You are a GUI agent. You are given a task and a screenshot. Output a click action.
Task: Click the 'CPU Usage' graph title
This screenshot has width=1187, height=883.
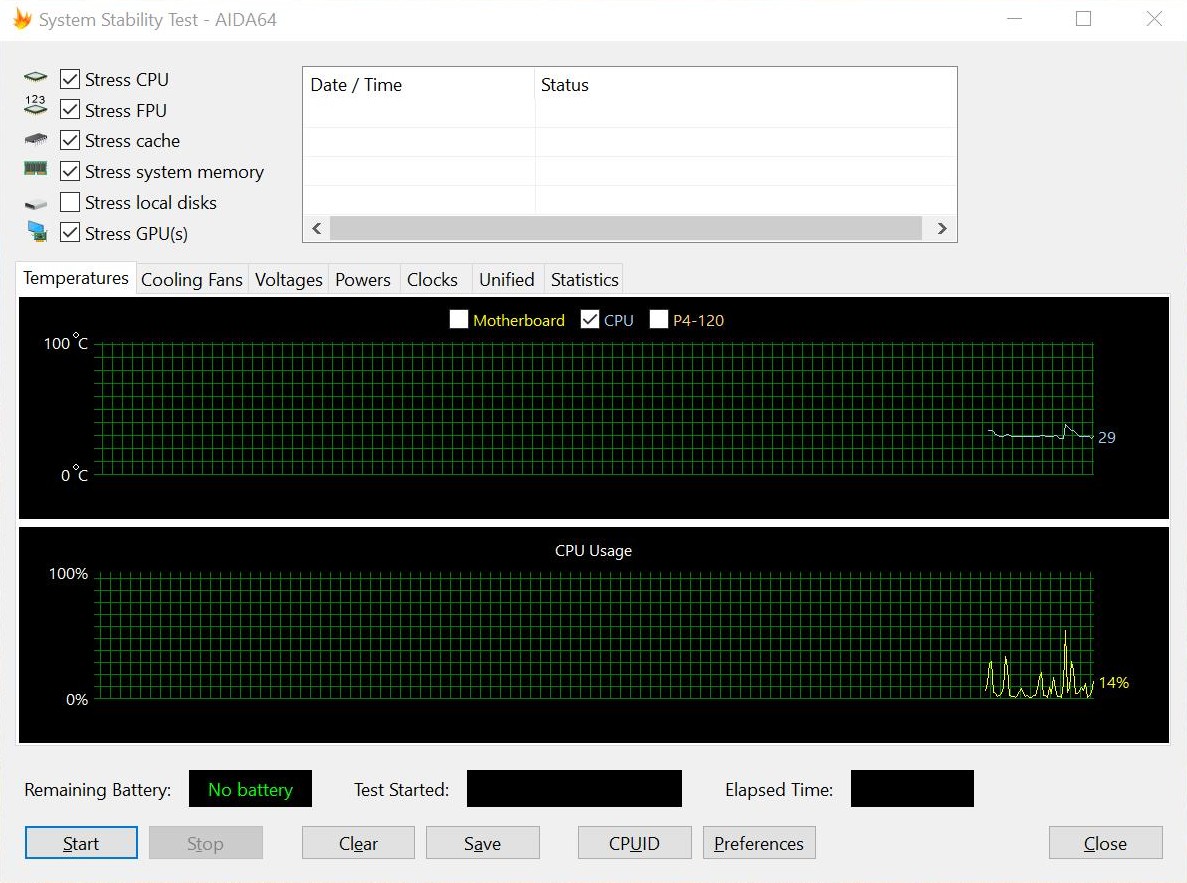[x=593, y=551]
